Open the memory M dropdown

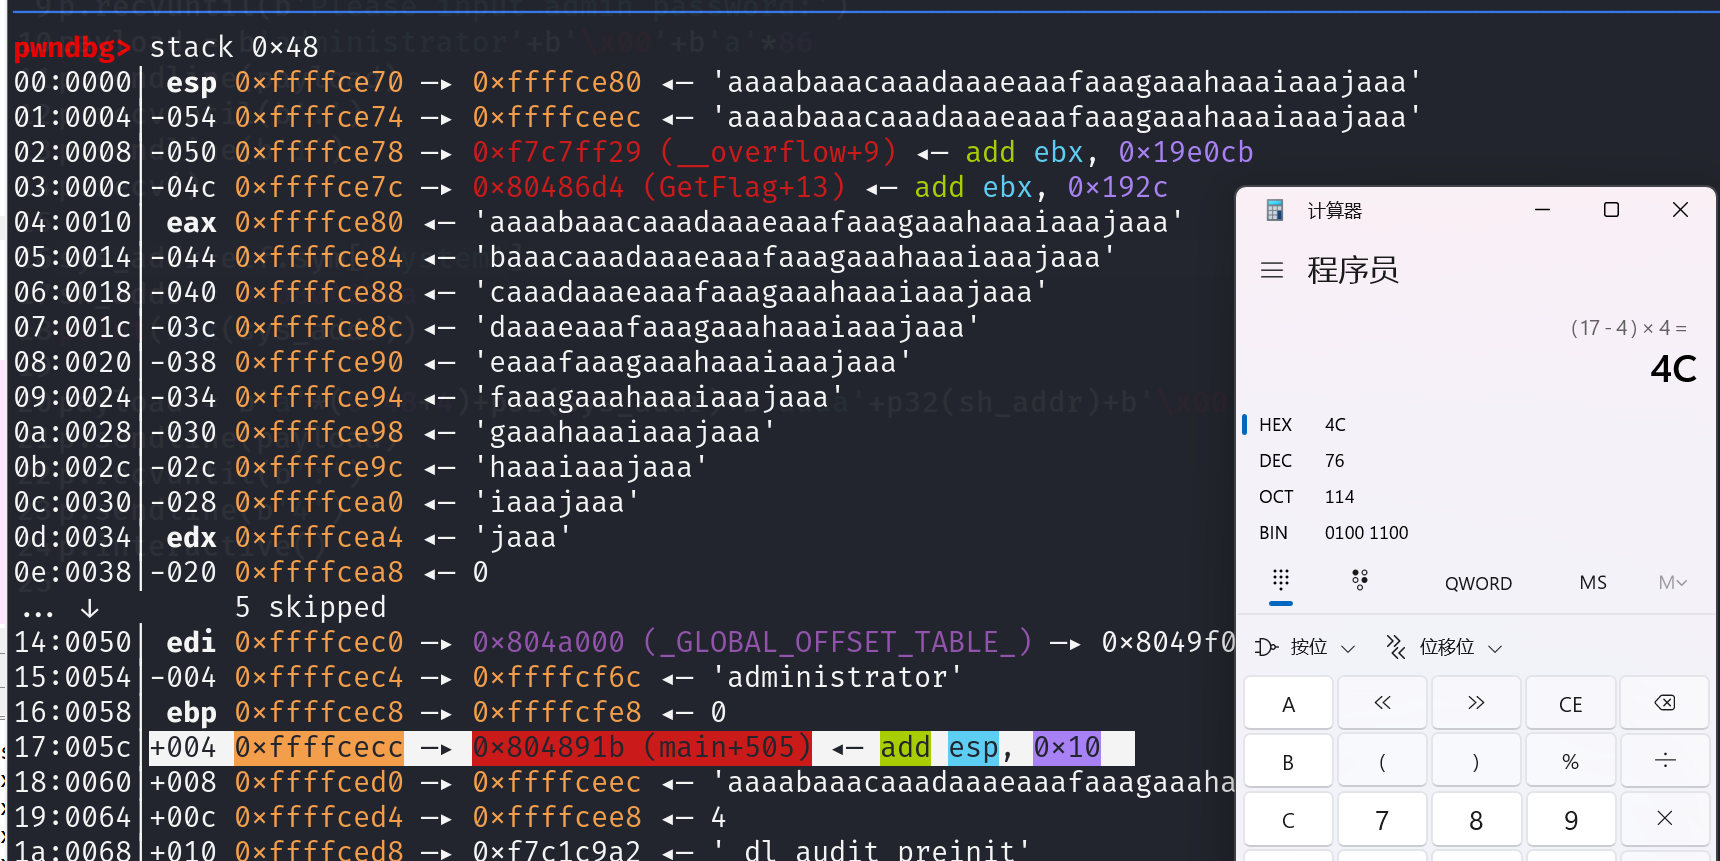tap(1672, 582)
